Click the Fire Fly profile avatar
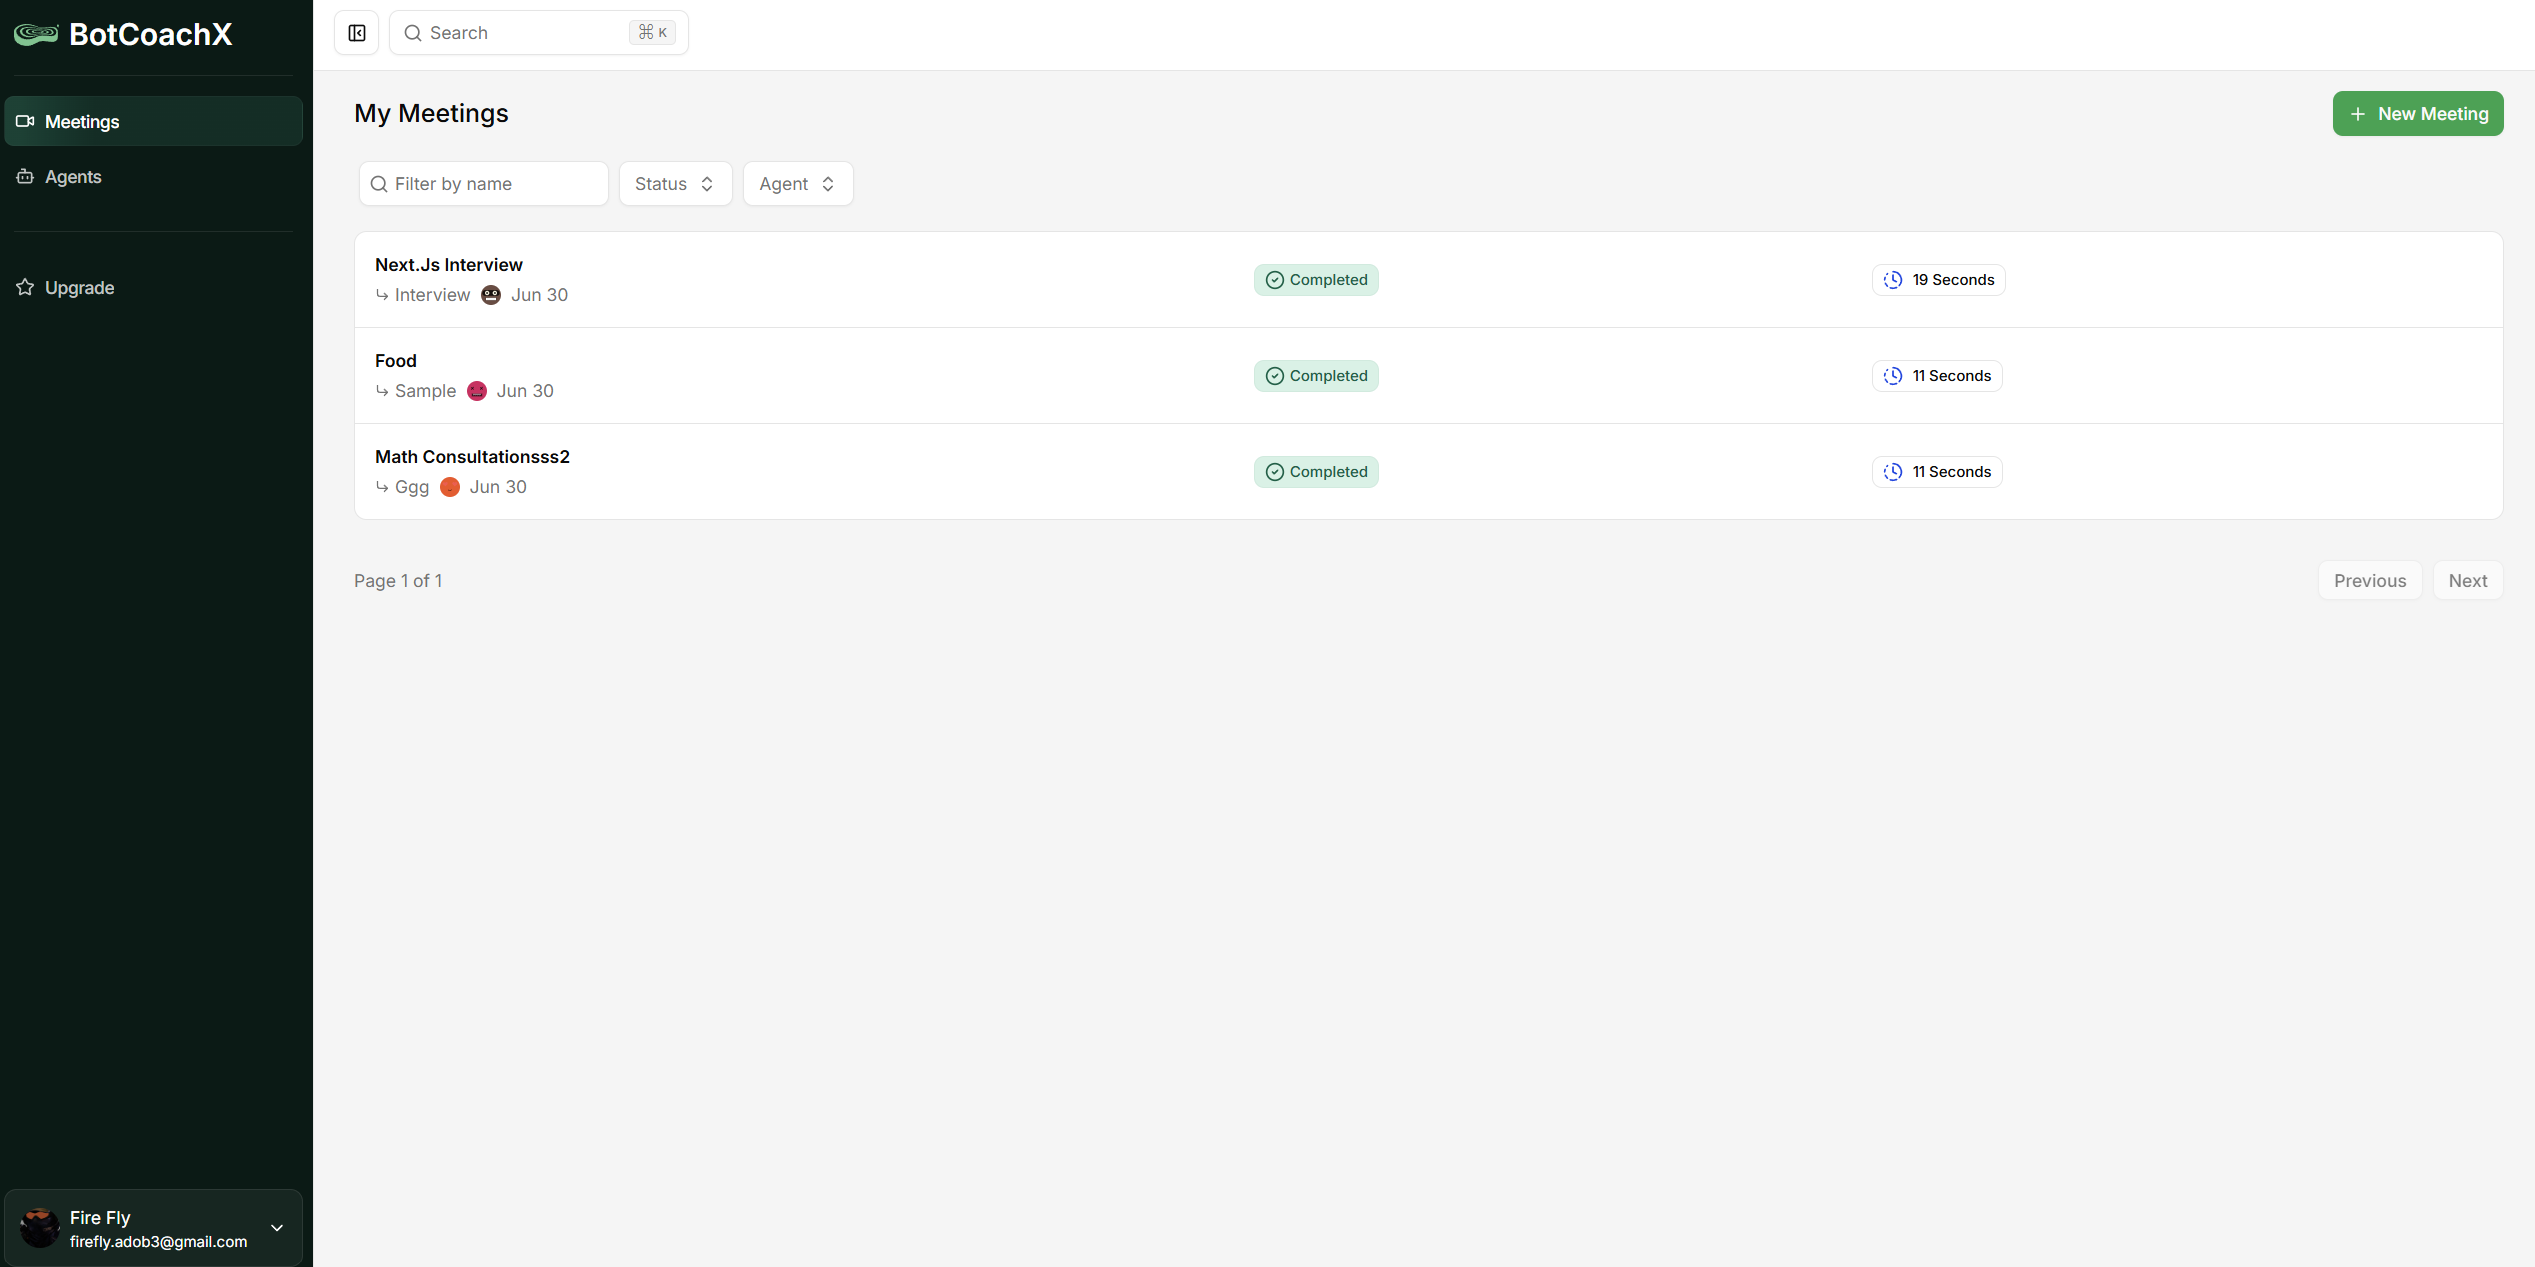The width and height of the screenshot is (2535, 1267). (x=40, y=1228)
